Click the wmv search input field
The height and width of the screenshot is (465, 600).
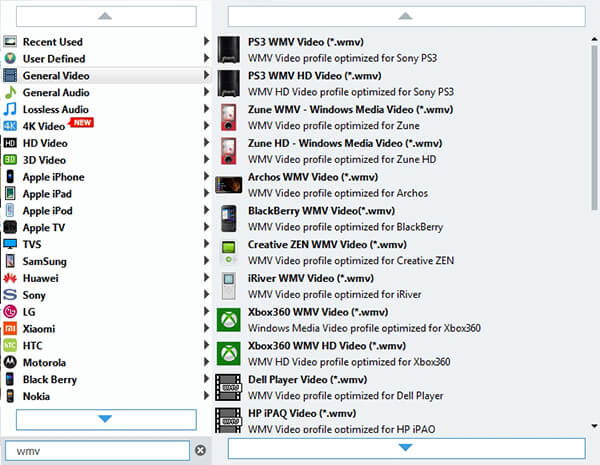(x=97, y=450)
